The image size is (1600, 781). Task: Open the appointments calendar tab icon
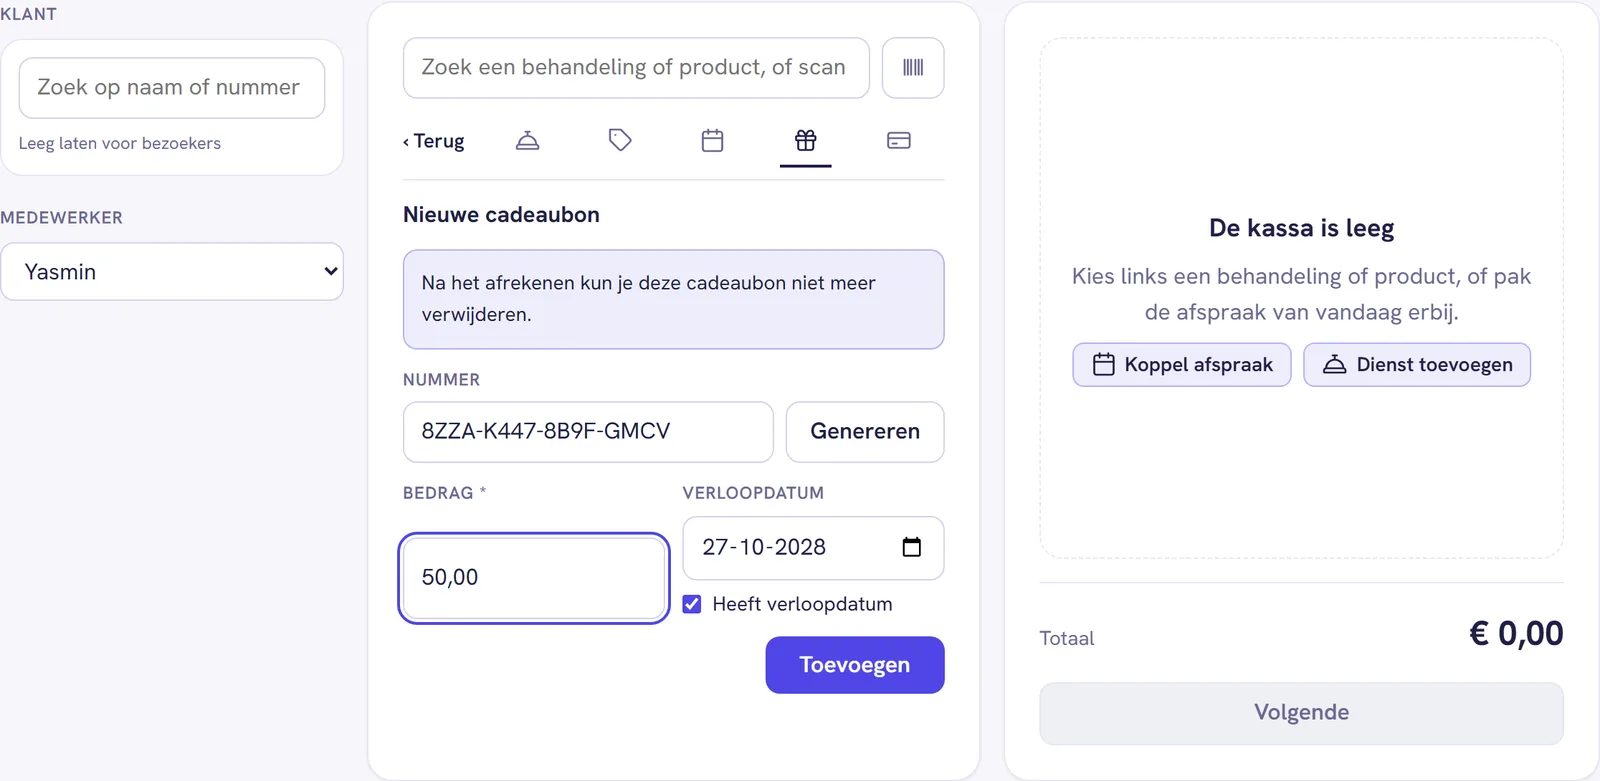click(x=713, y=141)
